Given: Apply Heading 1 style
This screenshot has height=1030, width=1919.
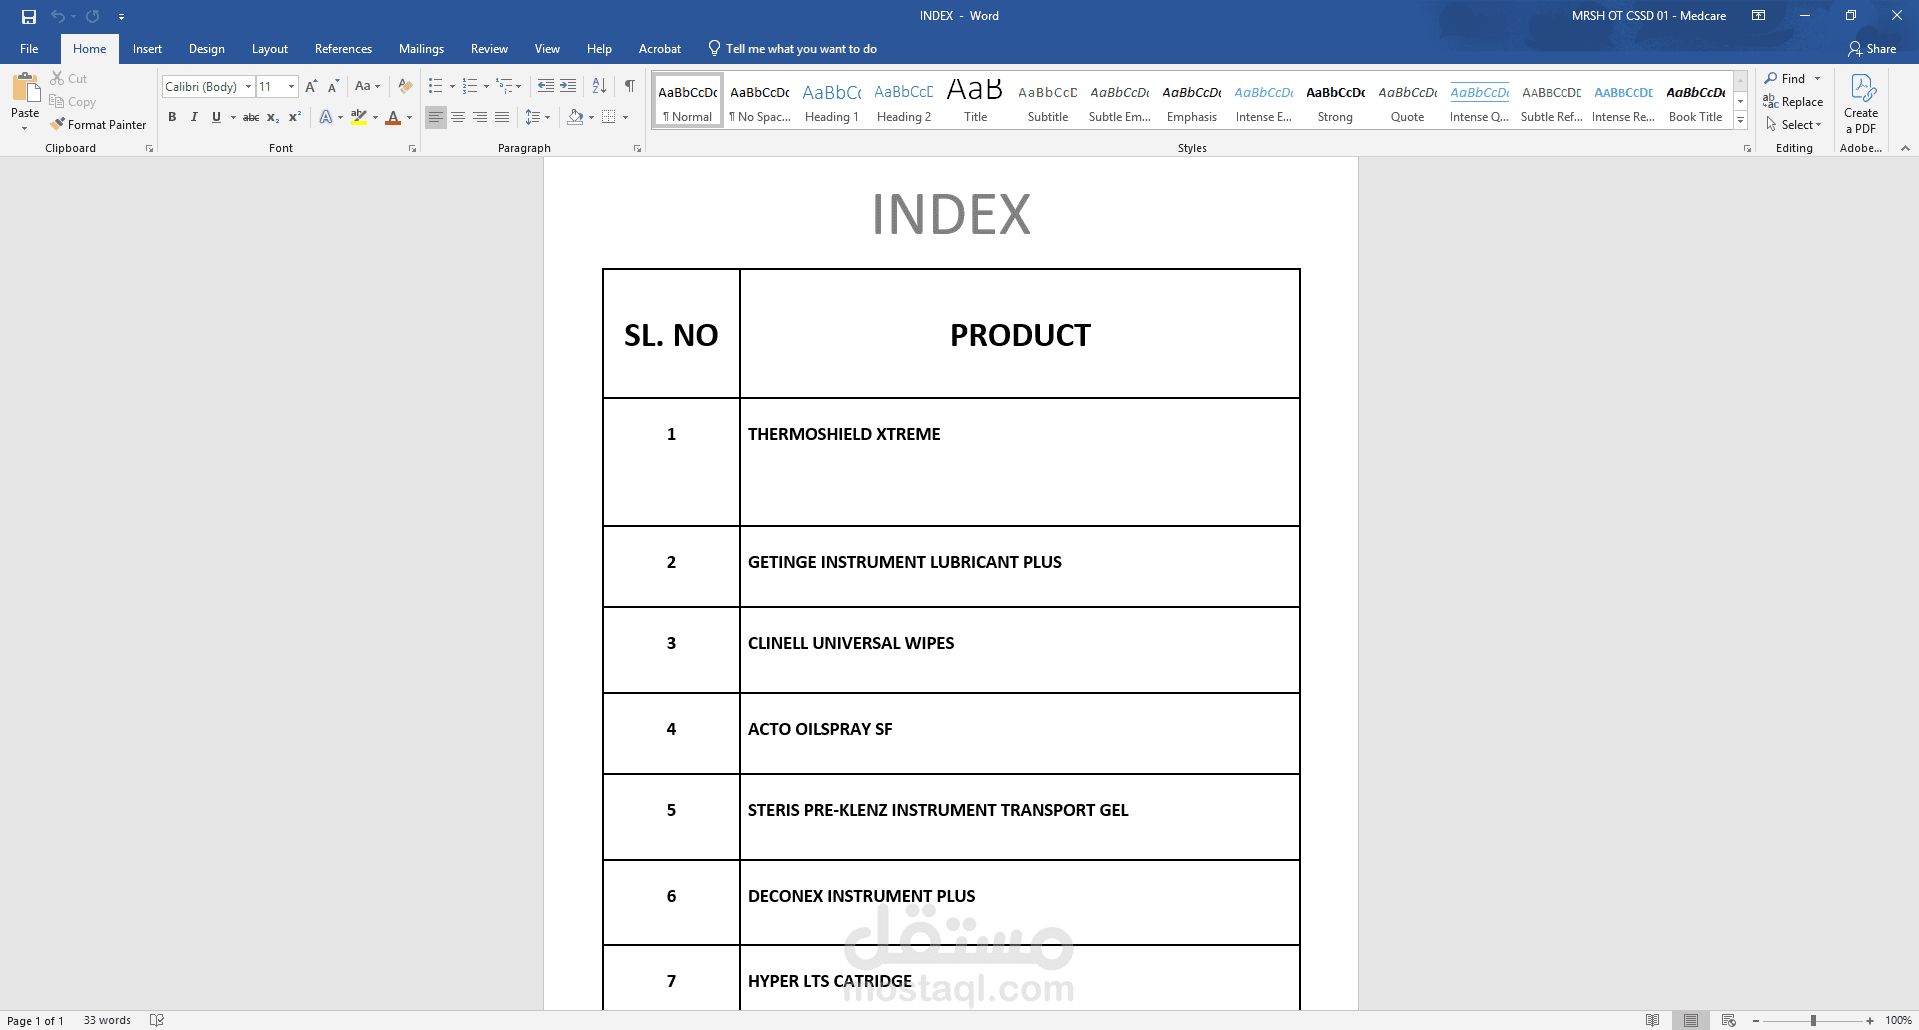Looking at the screenshot, I should (x=832, y=102).
